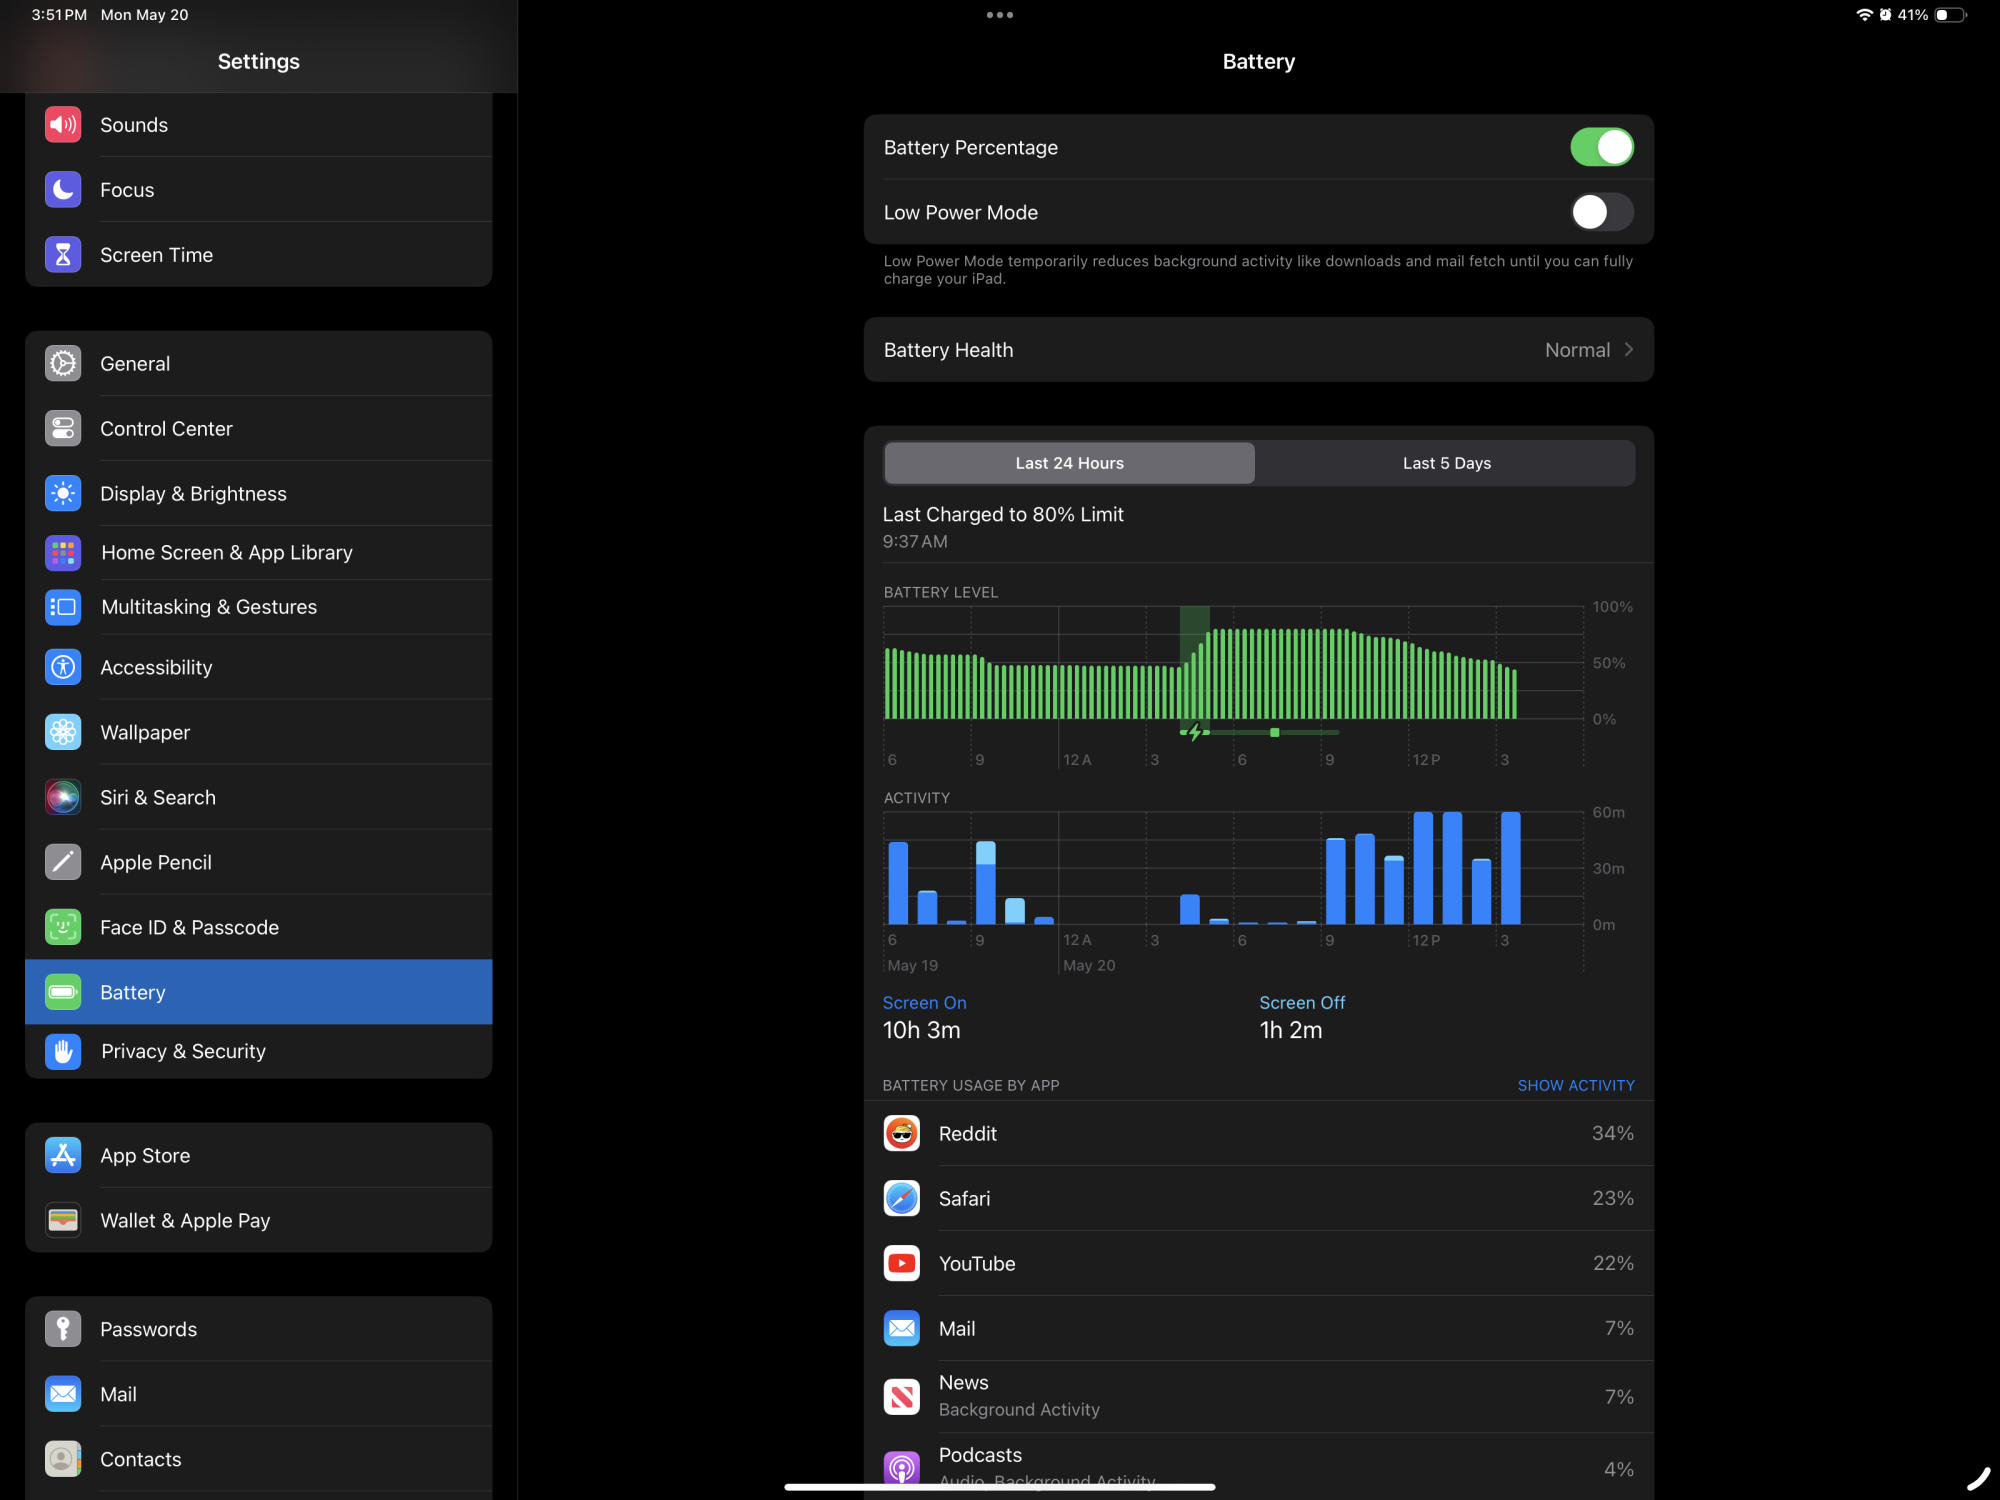Open the Accessibility icon in sidebar
The width and height of the screenshot is (2000, 1500).
coord(63,667)
